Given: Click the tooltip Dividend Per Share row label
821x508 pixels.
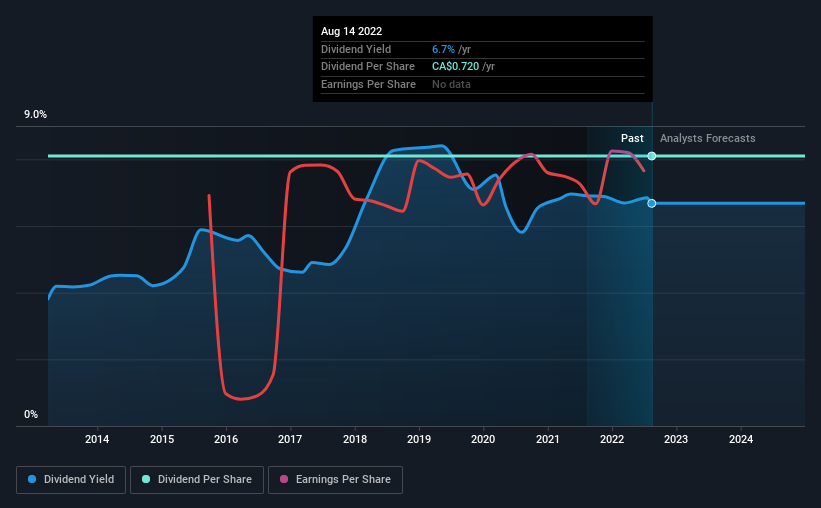Looking at the screenshot, I should (368, 67).
